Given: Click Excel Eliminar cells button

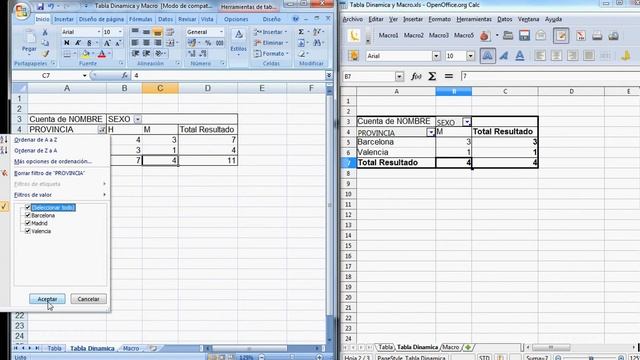Looking at the screenshot, I should click(271, 43).
